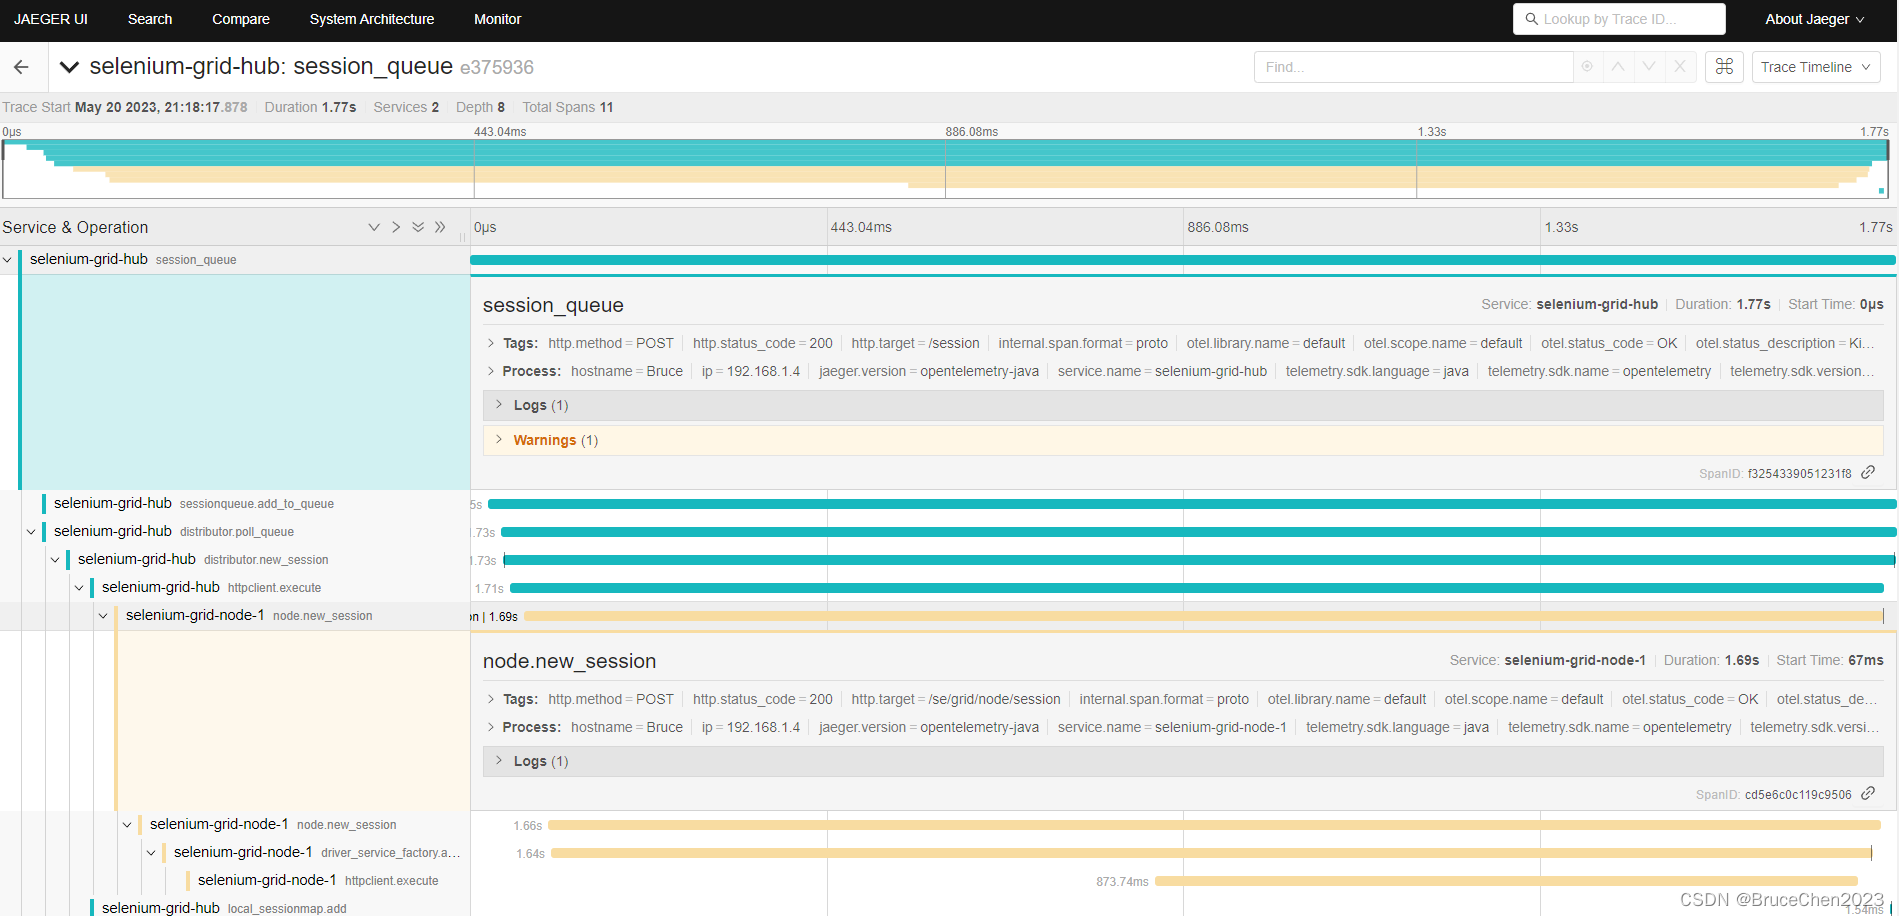The image size is (1899, 916).
Task: Click the Find... text input field
Action: (x=1413, y=67)
